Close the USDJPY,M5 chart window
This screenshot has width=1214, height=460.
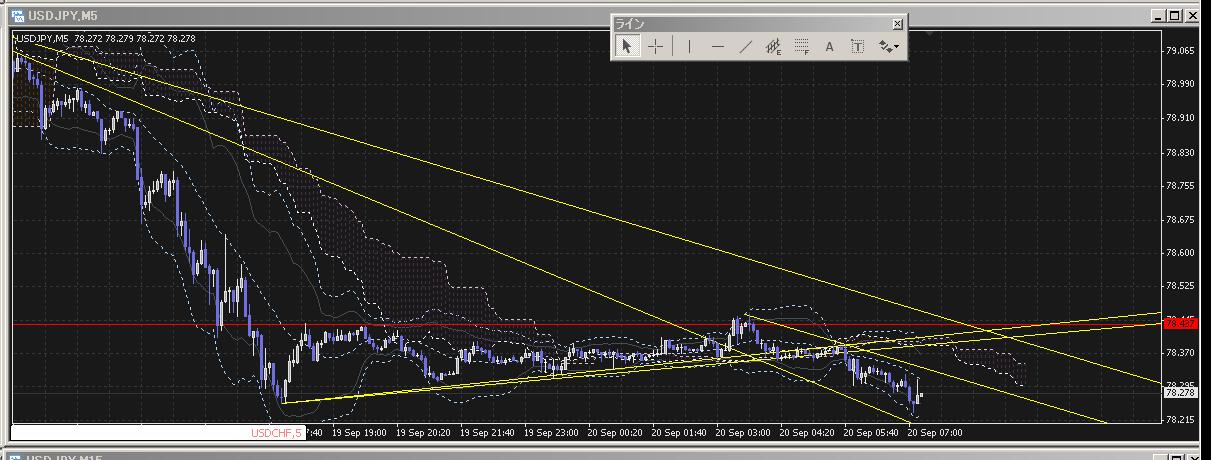click(x=1191, y=16)
